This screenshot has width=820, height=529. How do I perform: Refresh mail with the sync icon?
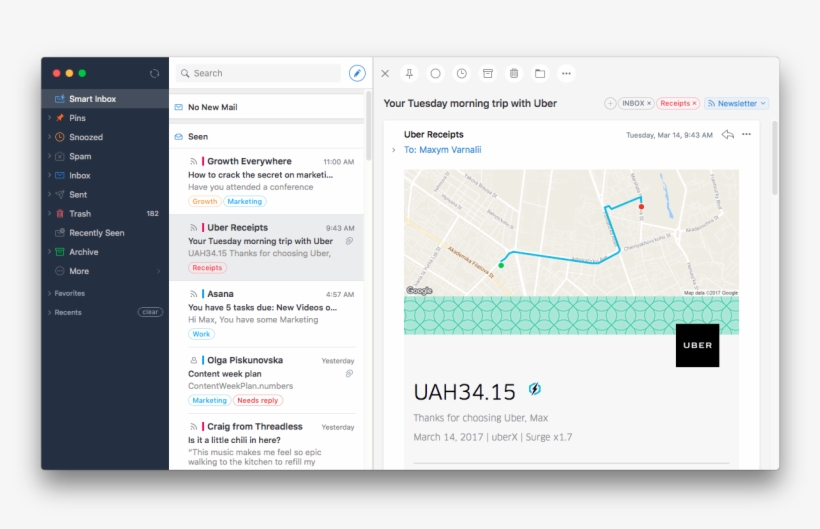[154, 73]
